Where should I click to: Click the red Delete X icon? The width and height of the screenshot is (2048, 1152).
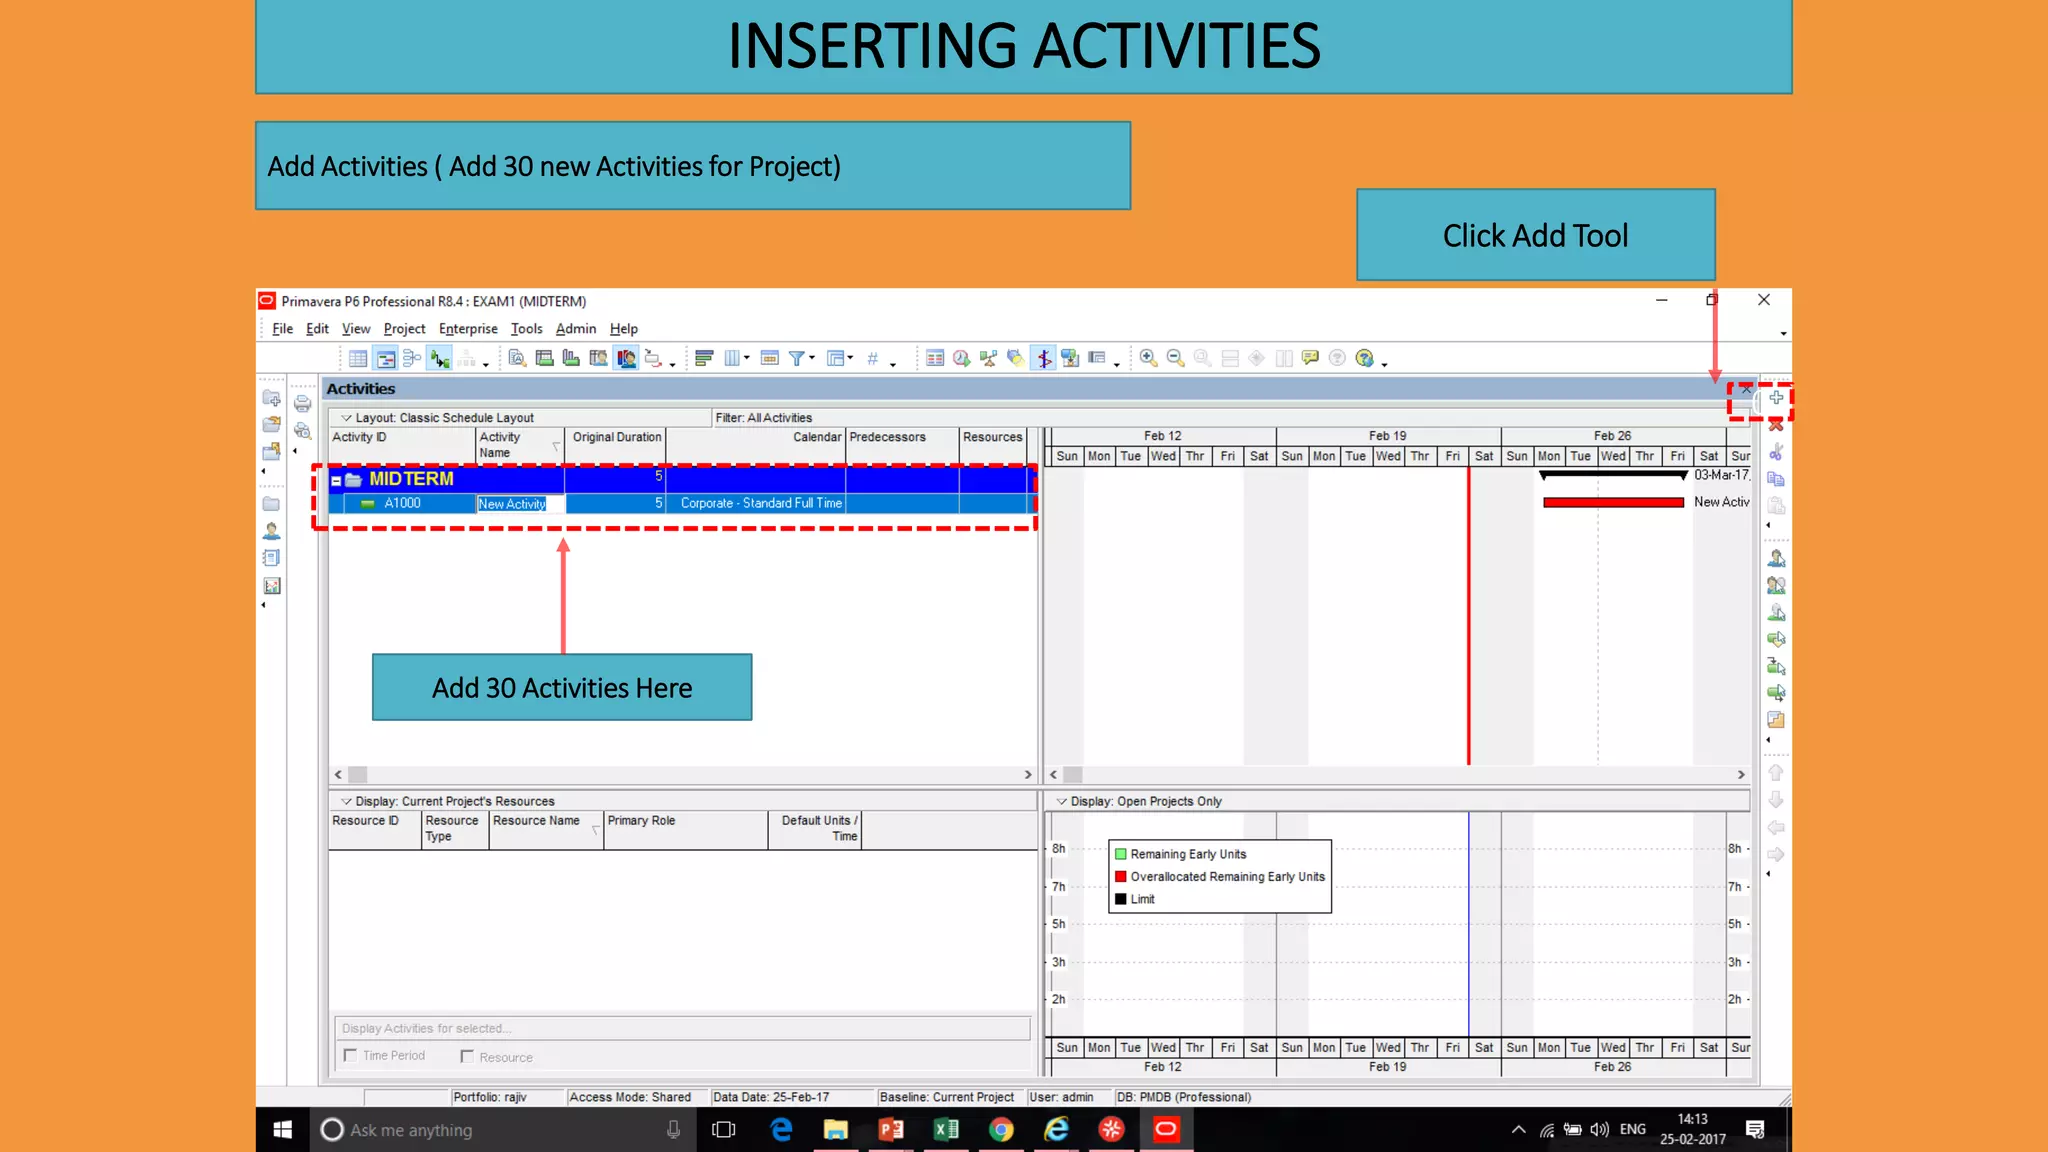pos(1776,426)
